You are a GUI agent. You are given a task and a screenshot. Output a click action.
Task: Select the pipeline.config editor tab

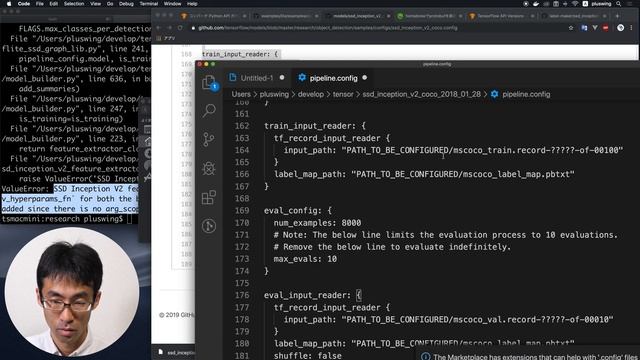[333, 78]
